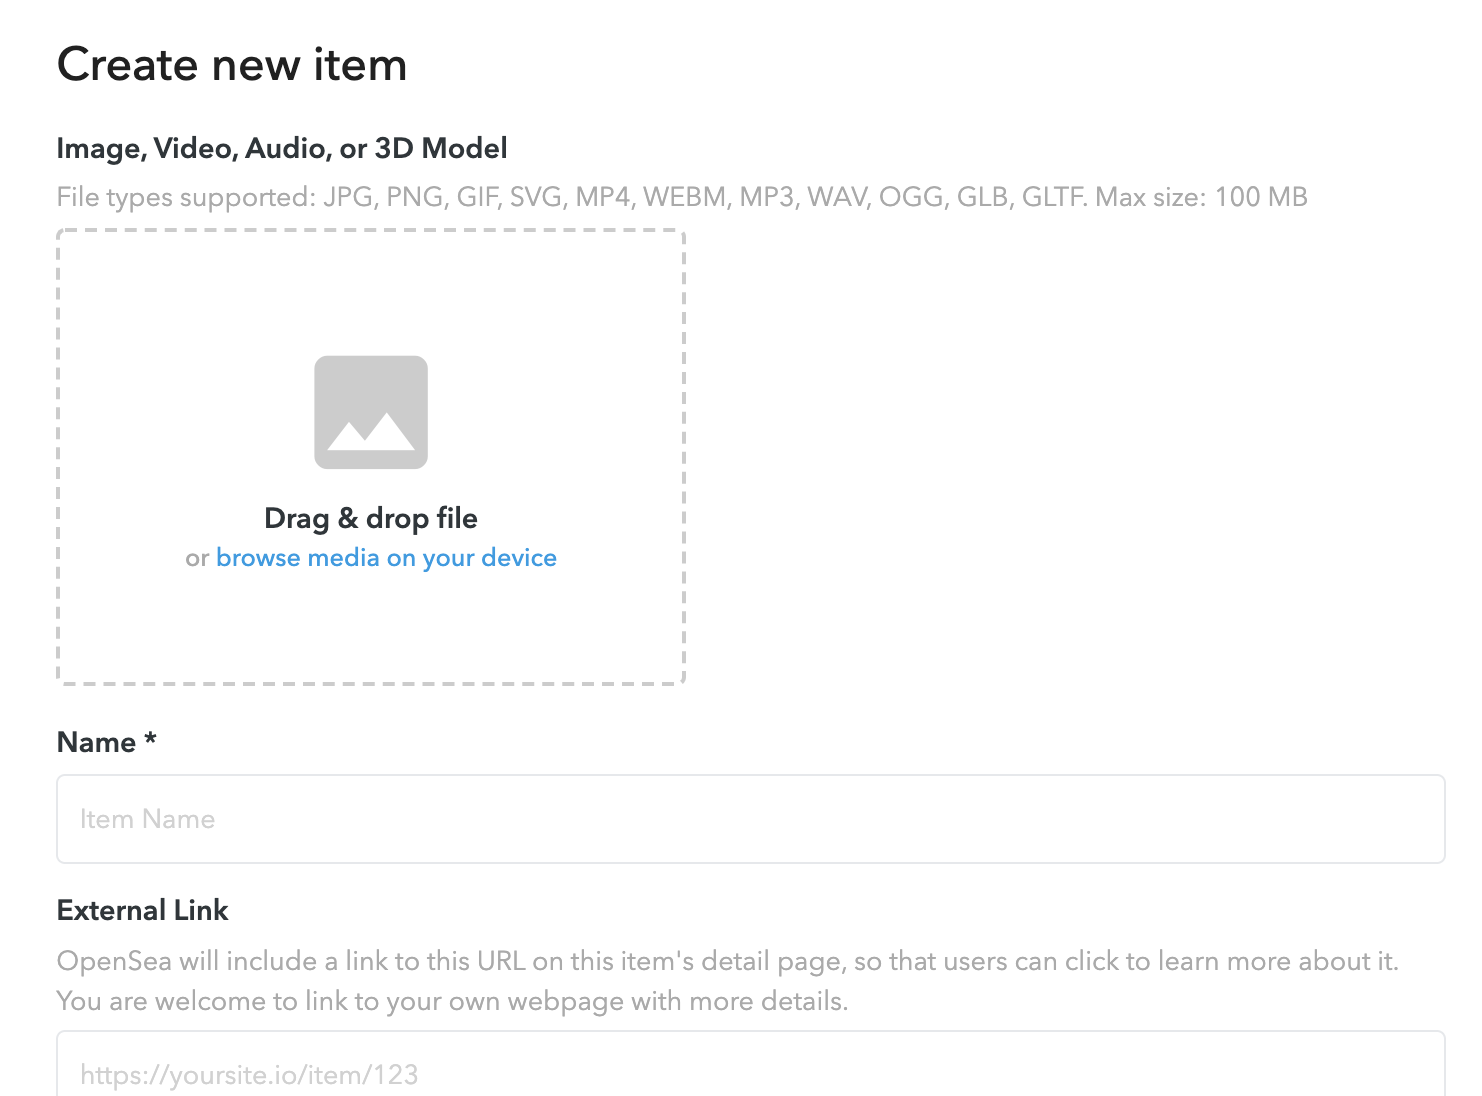Image resolution: width=1482 pixels, height=1096 pixels.
Task: Click the "Max size: 100 MB" text
Action: 1201,197
